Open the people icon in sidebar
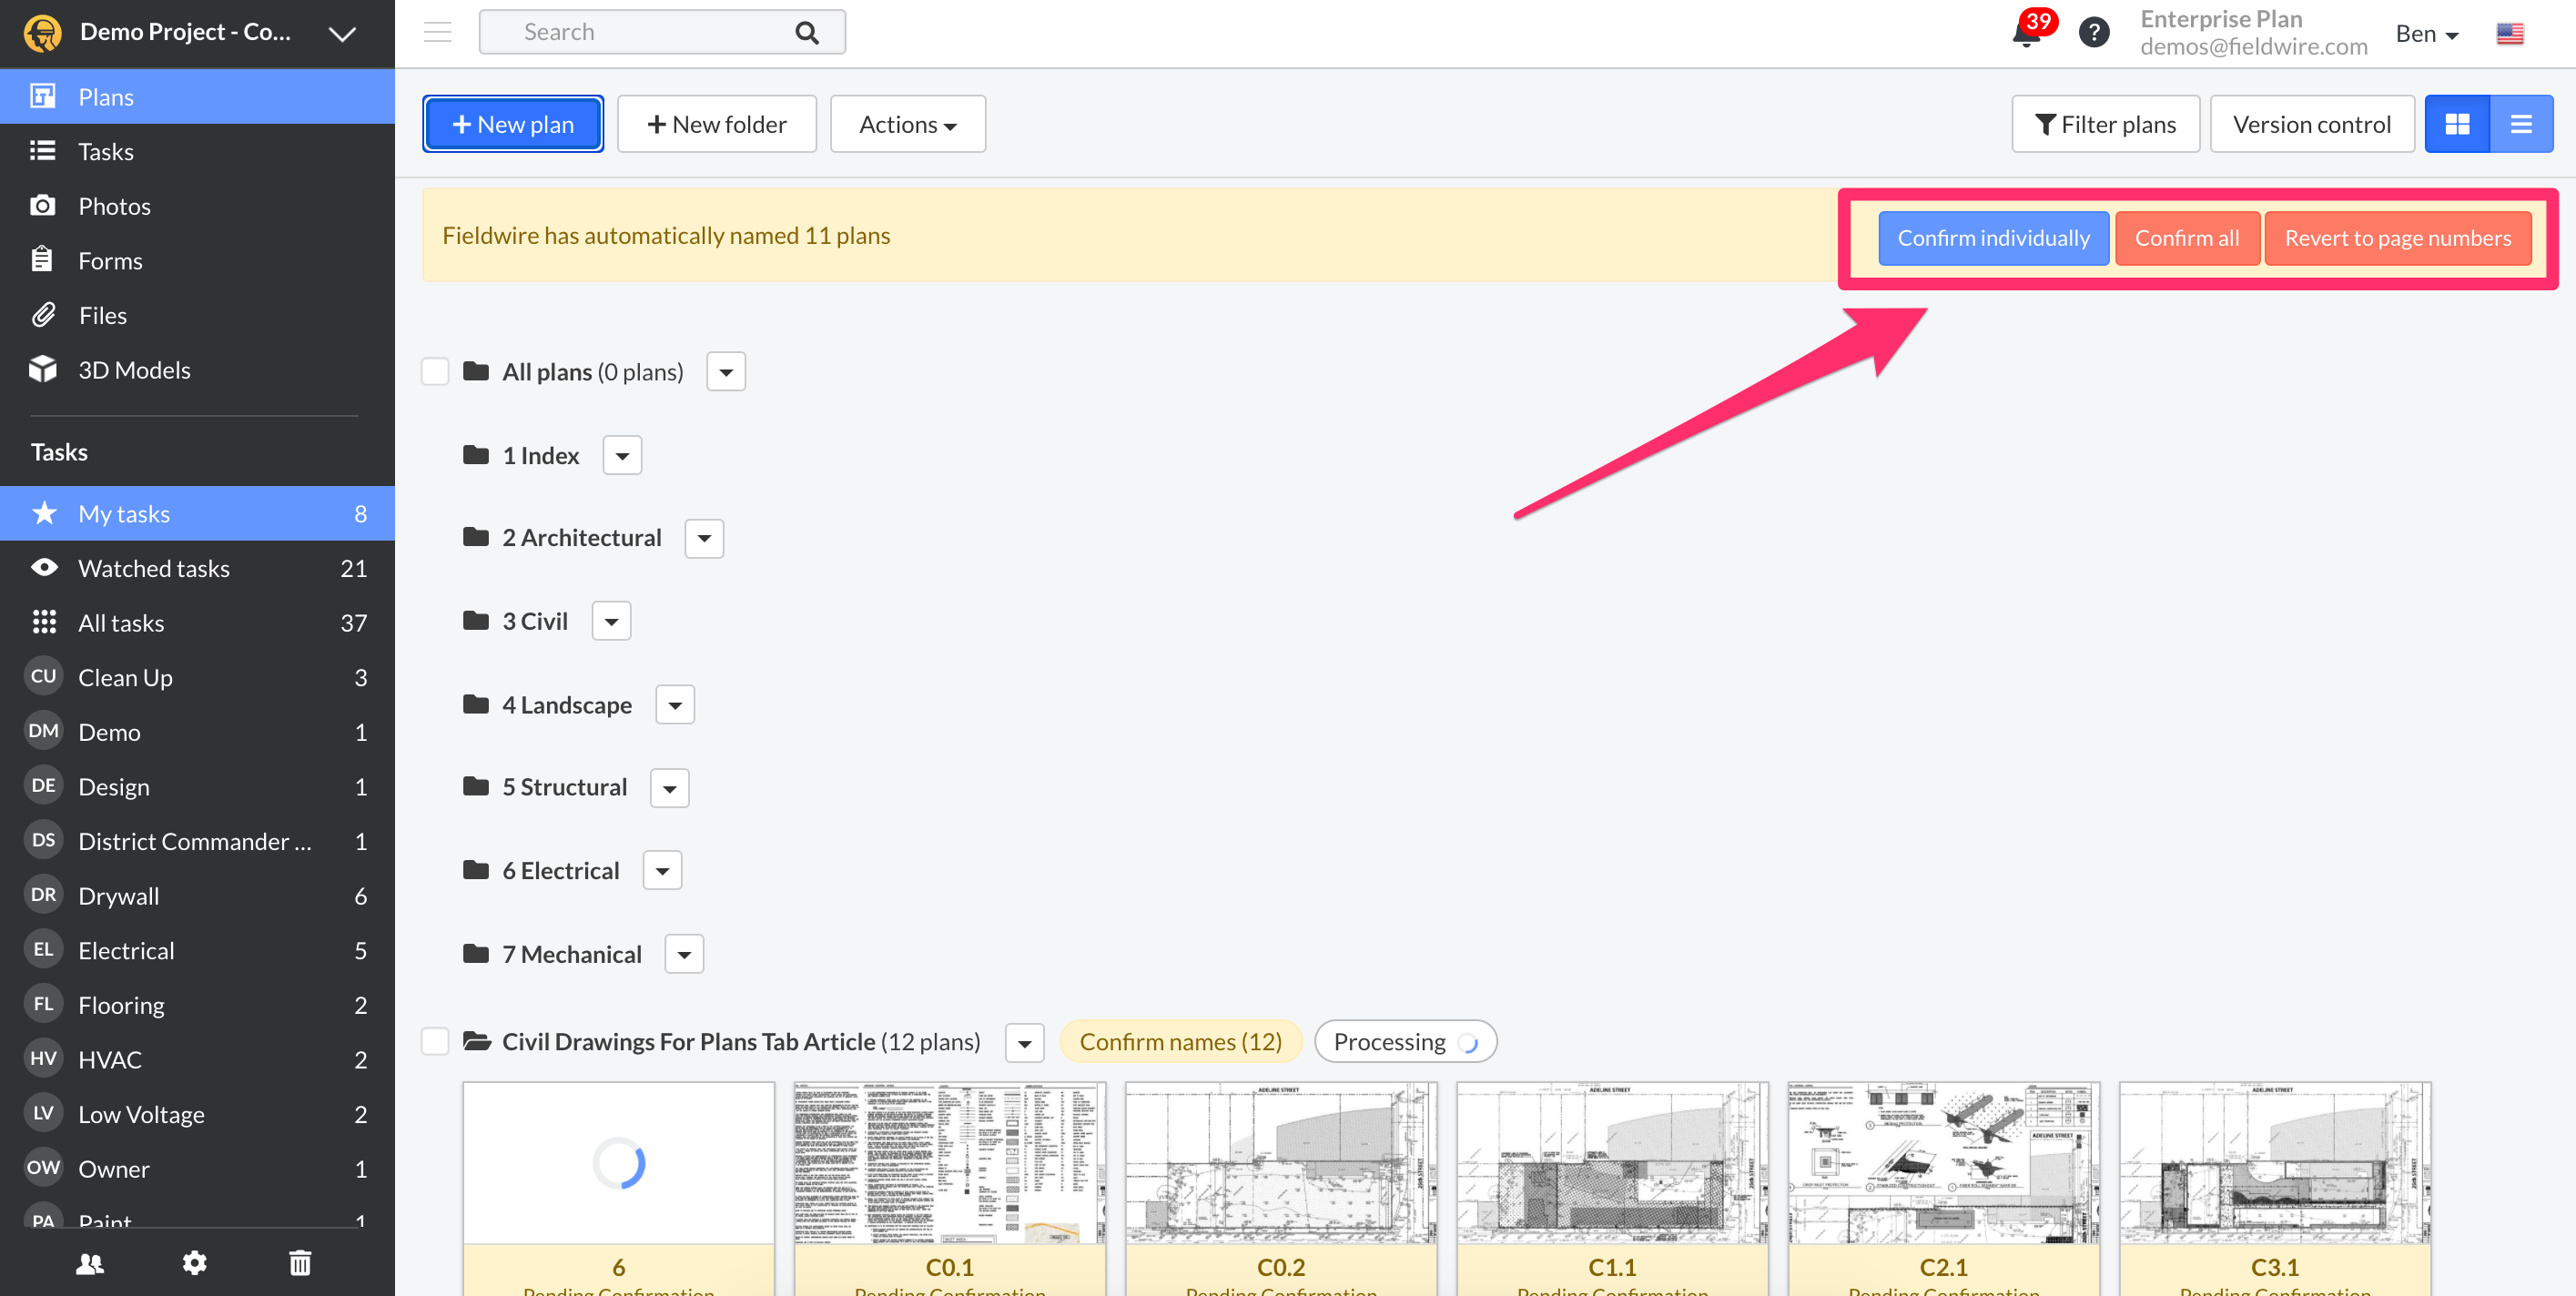 [x=90, y=1263]
